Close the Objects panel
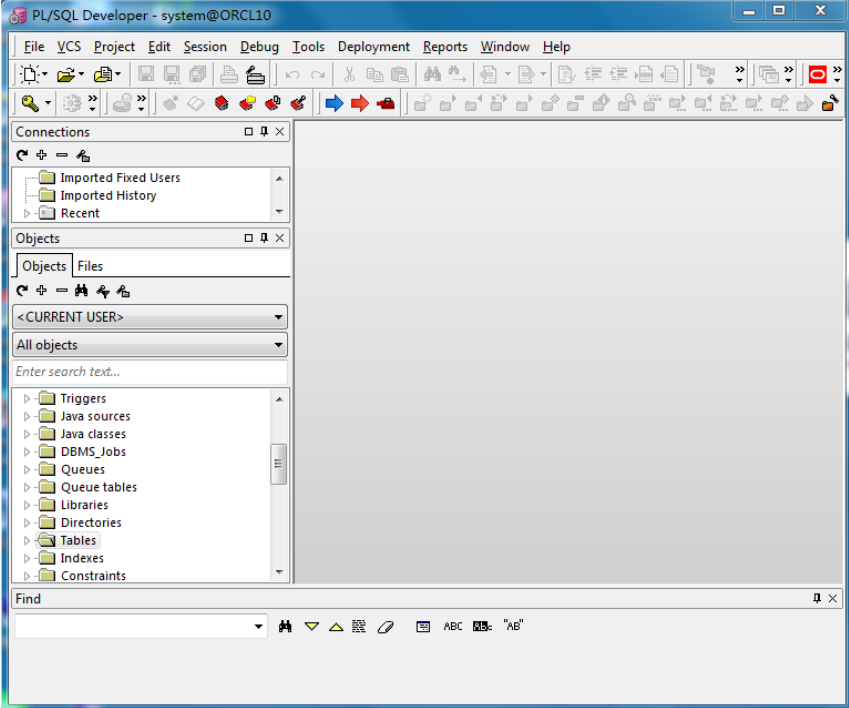The image size is (849, 708). 279,238
